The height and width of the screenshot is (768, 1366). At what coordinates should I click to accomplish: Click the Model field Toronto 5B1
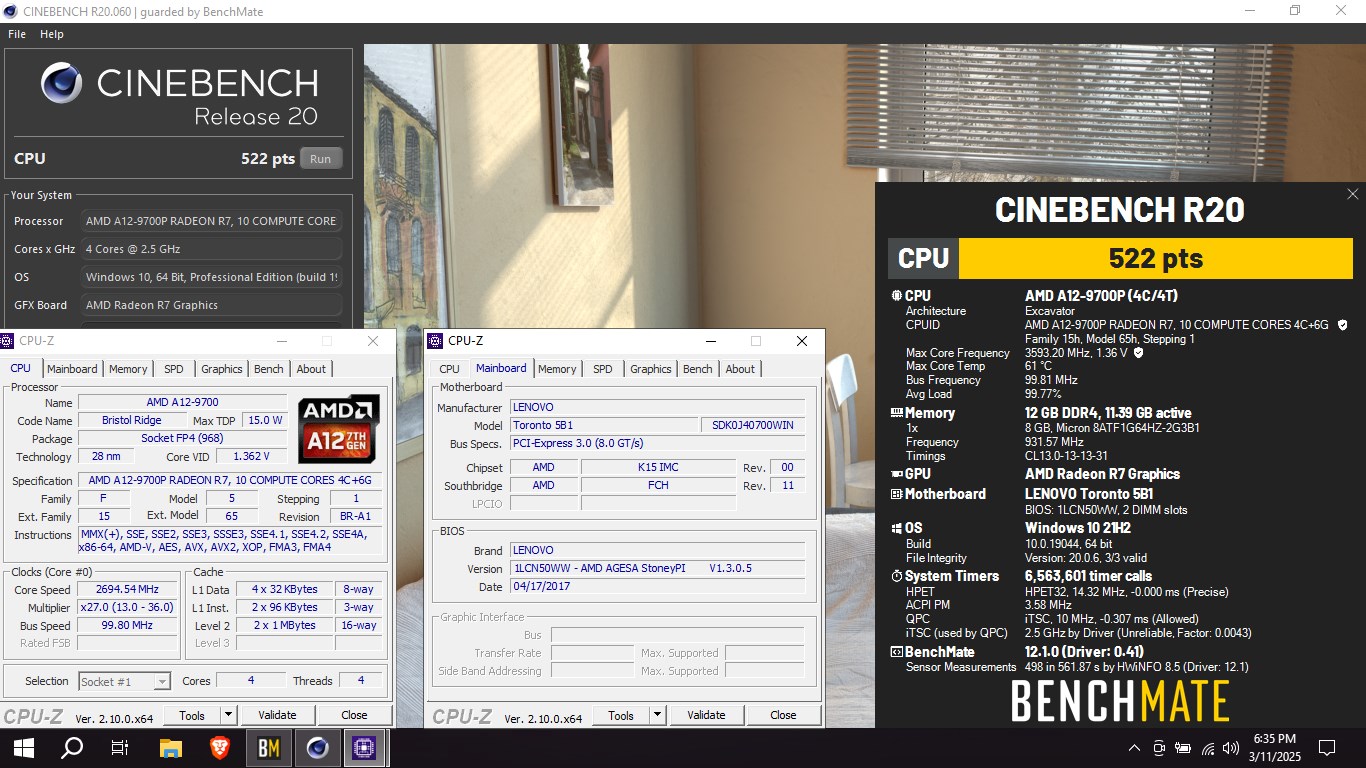(x=604, y=425)
